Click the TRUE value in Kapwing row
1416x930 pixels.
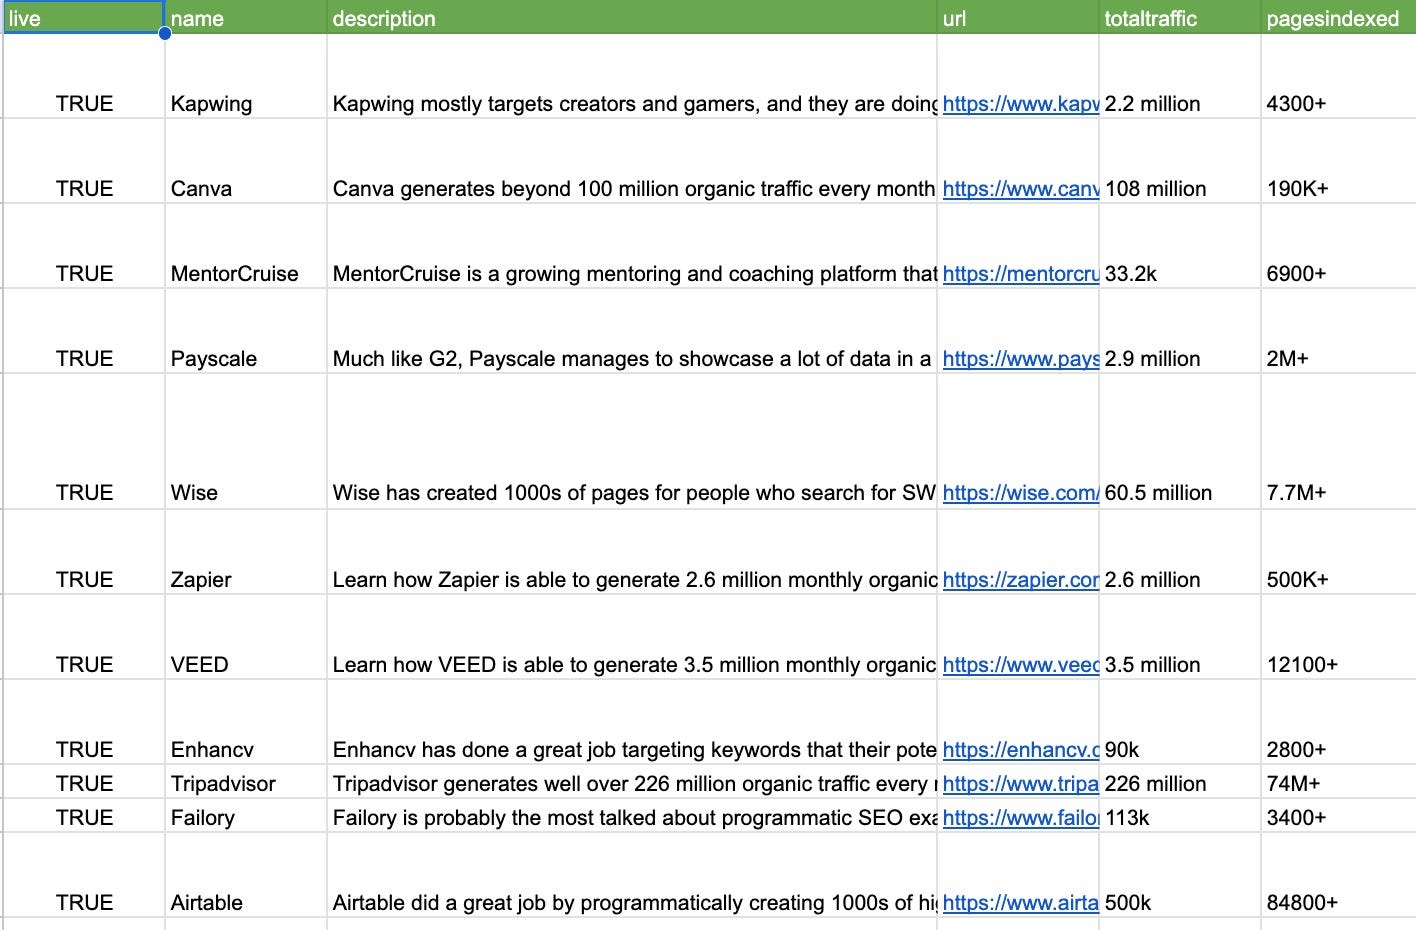(84, 103)
